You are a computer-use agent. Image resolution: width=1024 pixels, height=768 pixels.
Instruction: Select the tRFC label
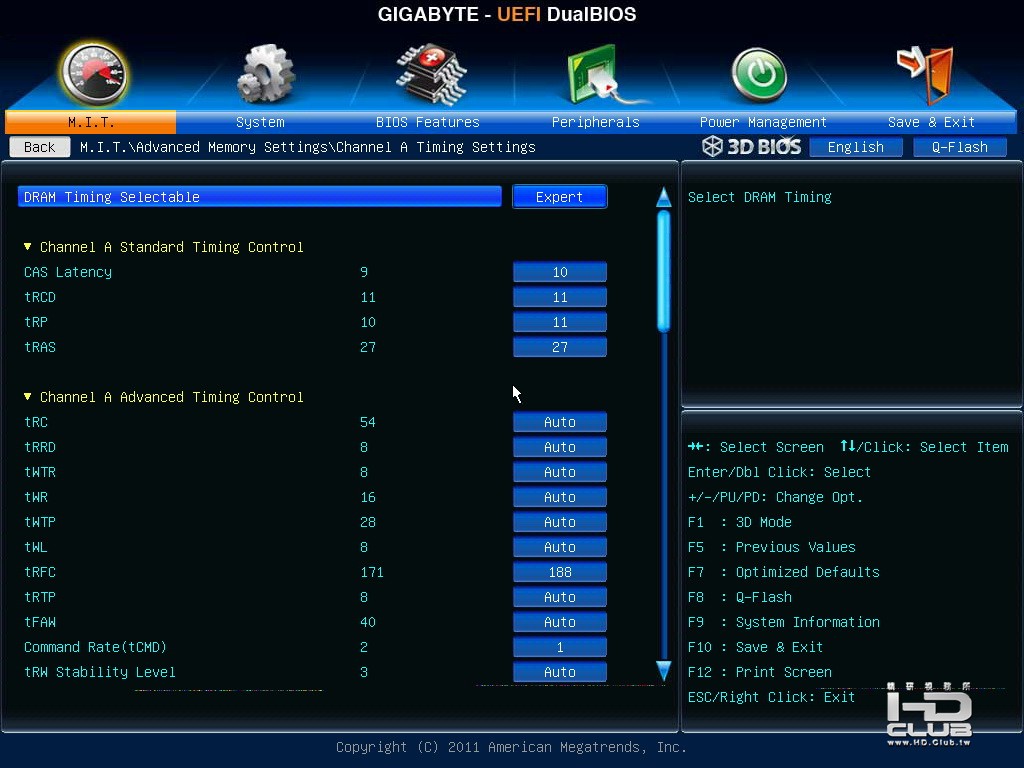point(40,572)
